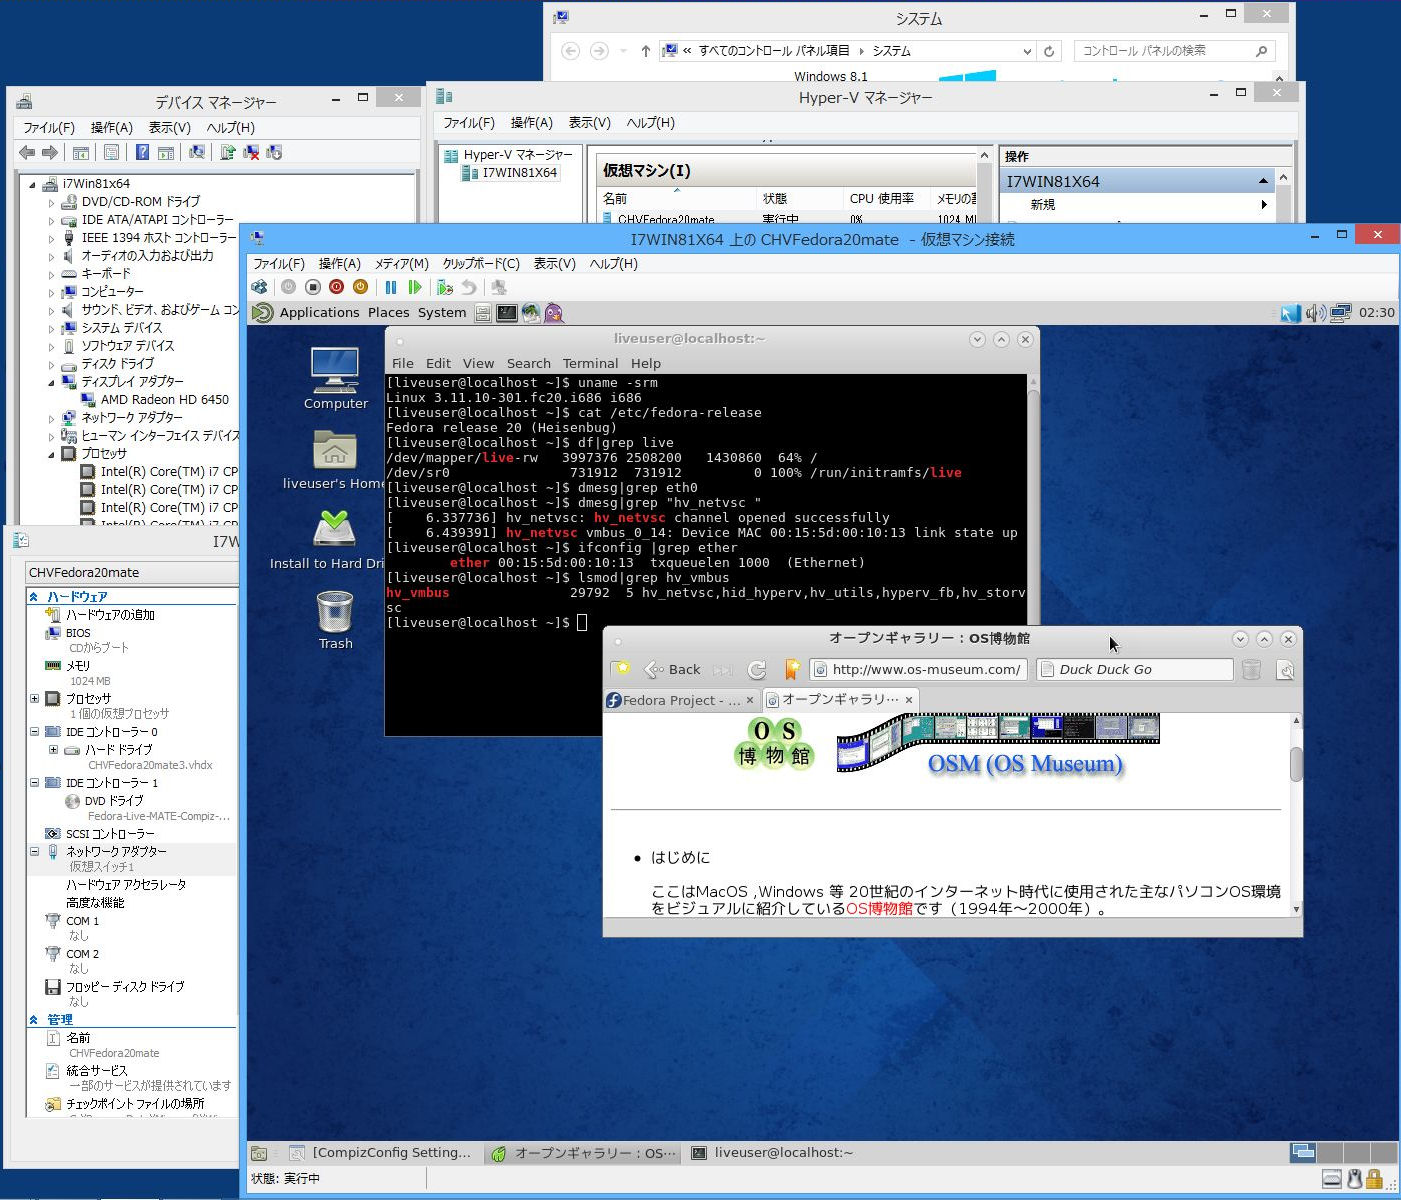
Task: Select the Computer desktop icon
Action: 335,378
